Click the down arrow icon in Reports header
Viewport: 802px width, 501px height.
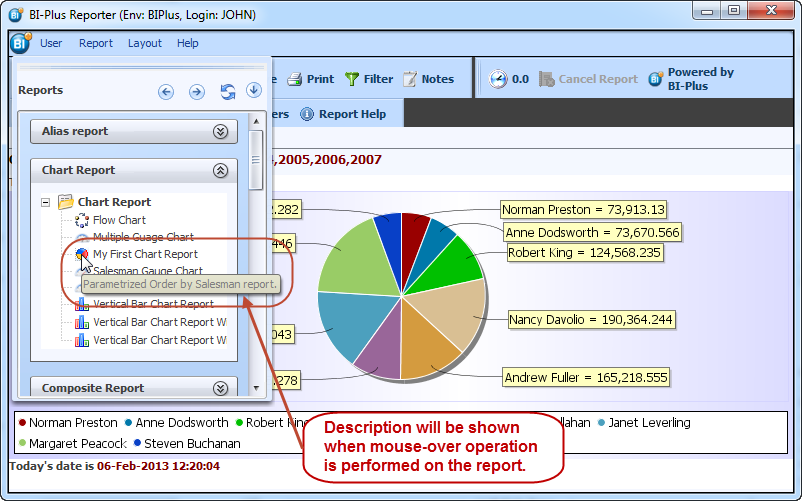[253, 91]
